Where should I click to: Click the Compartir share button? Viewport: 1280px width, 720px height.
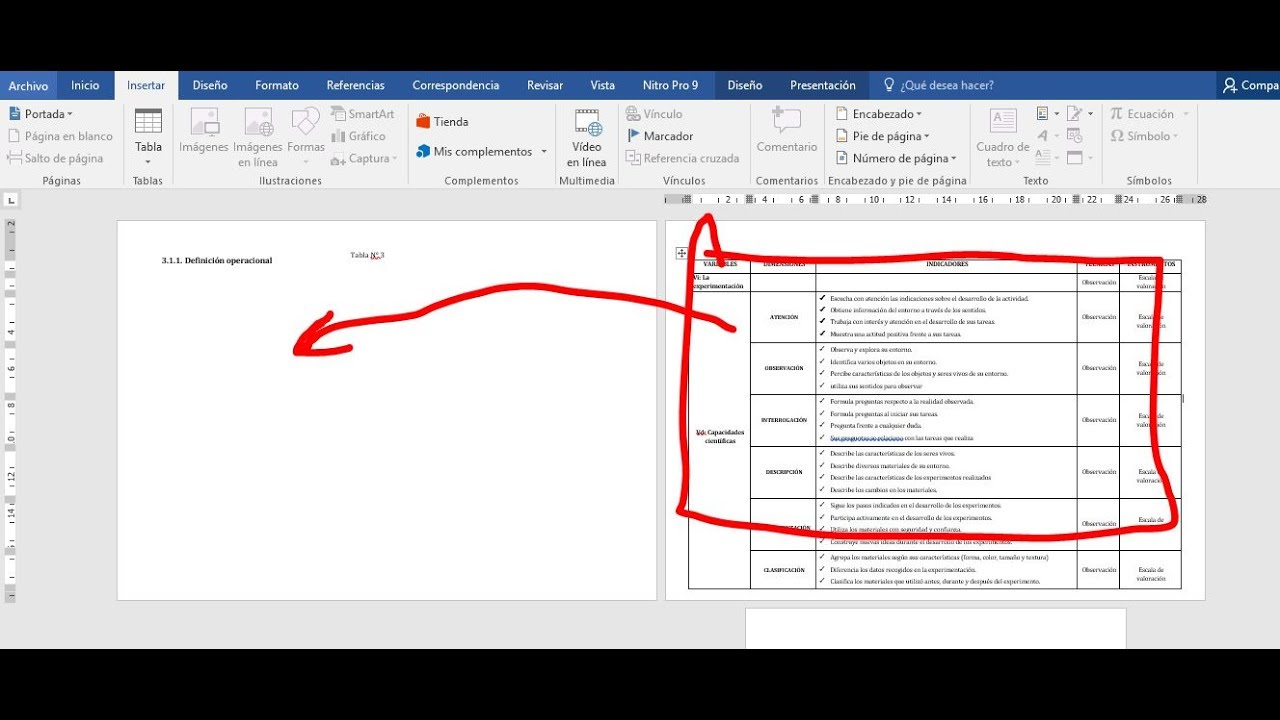click(x=1250, y=85)
